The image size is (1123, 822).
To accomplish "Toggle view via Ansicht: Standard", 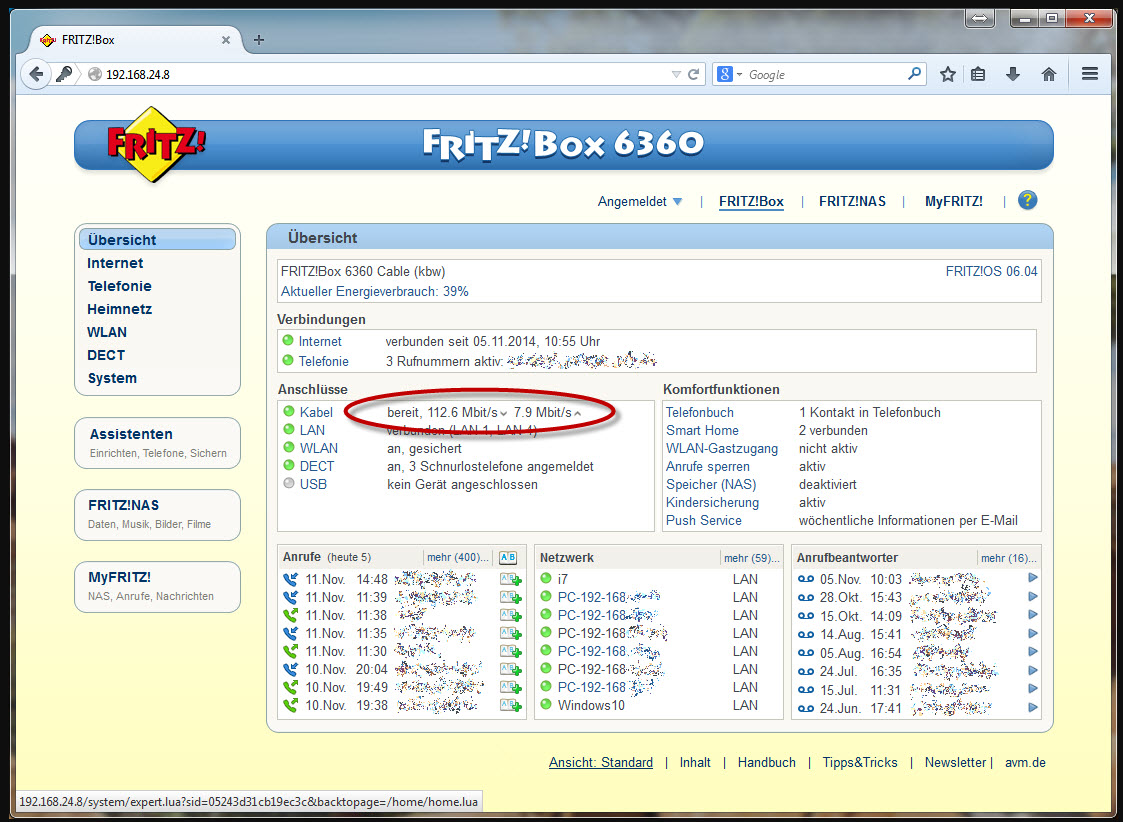I will [601, 763].
